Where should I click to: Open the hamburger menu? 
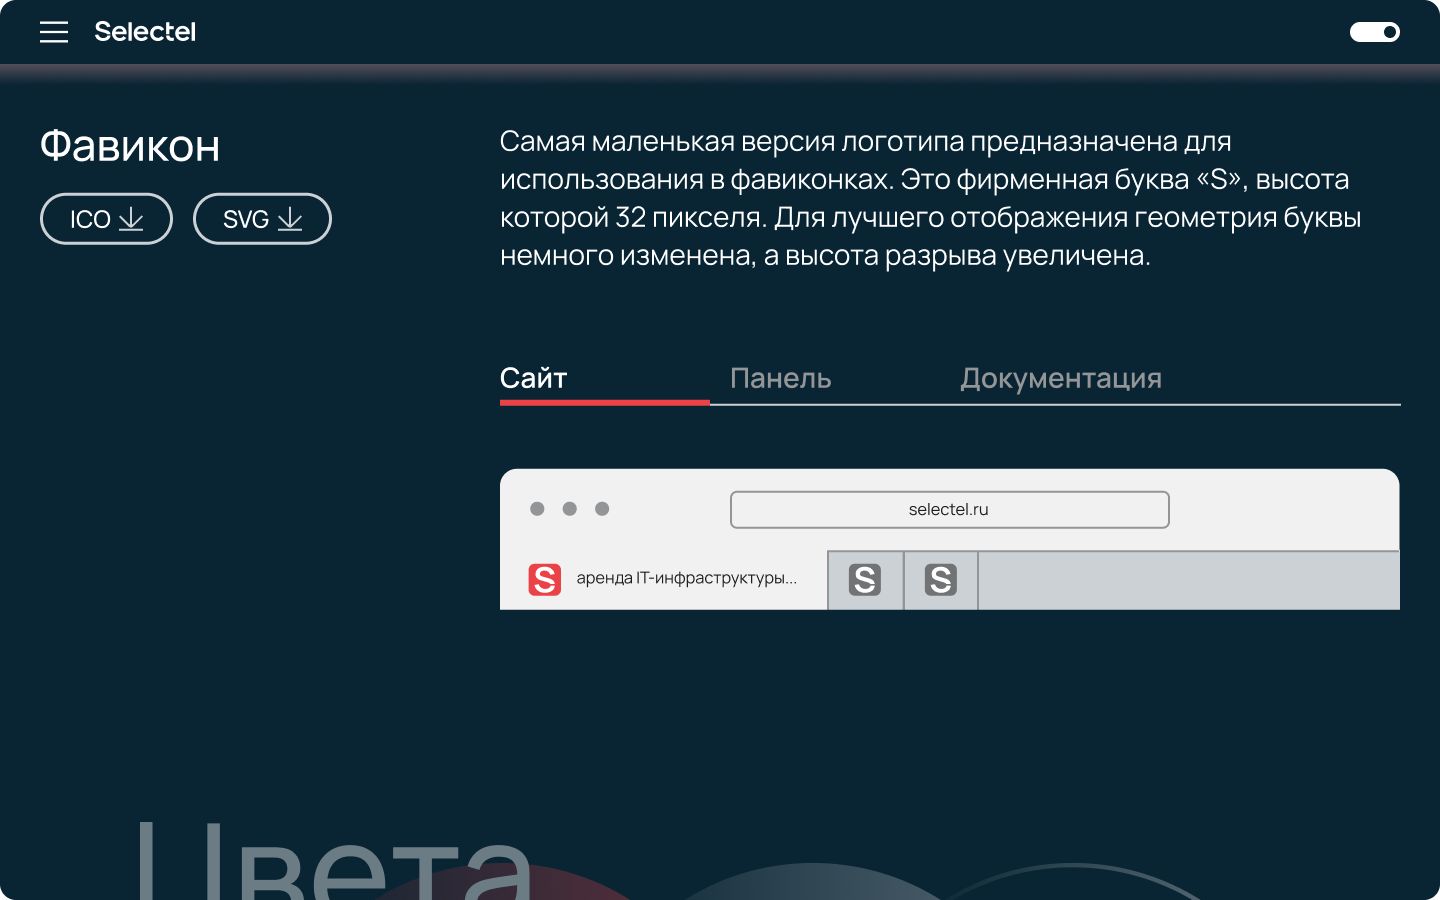(x=54, y=32)
